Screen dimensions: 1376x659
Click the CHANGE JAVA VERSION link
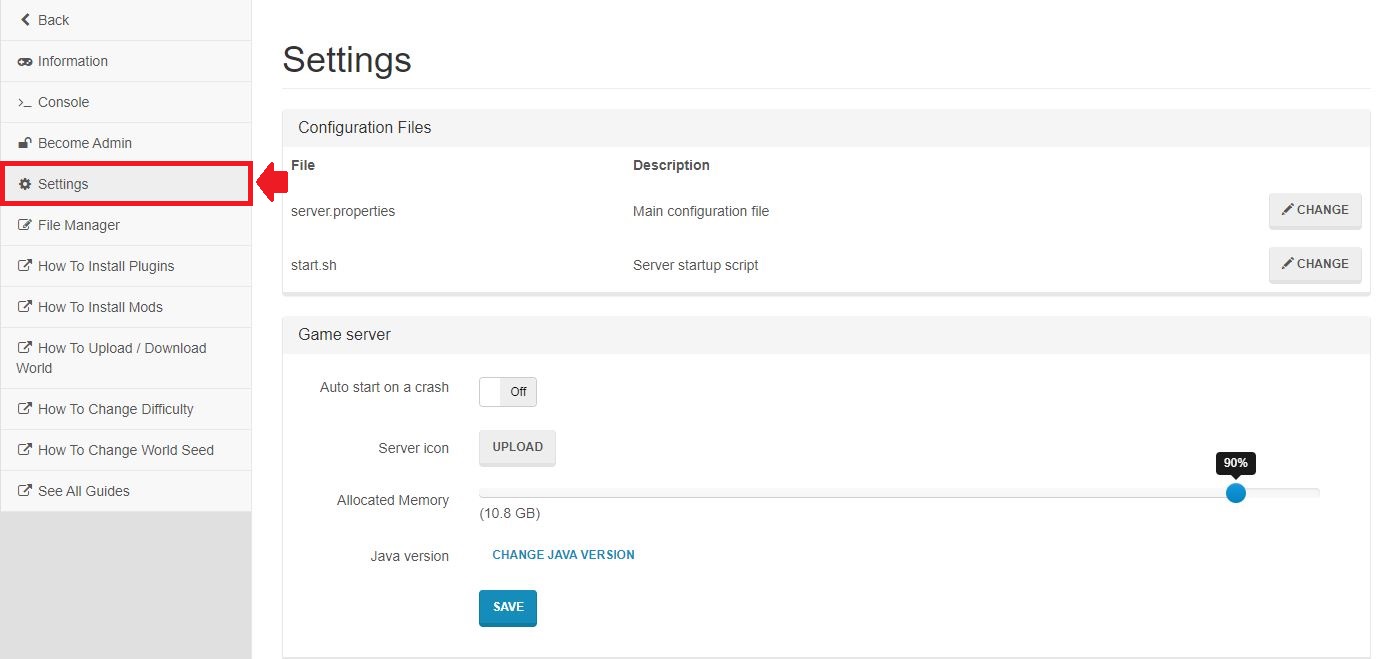pos(563,555)
